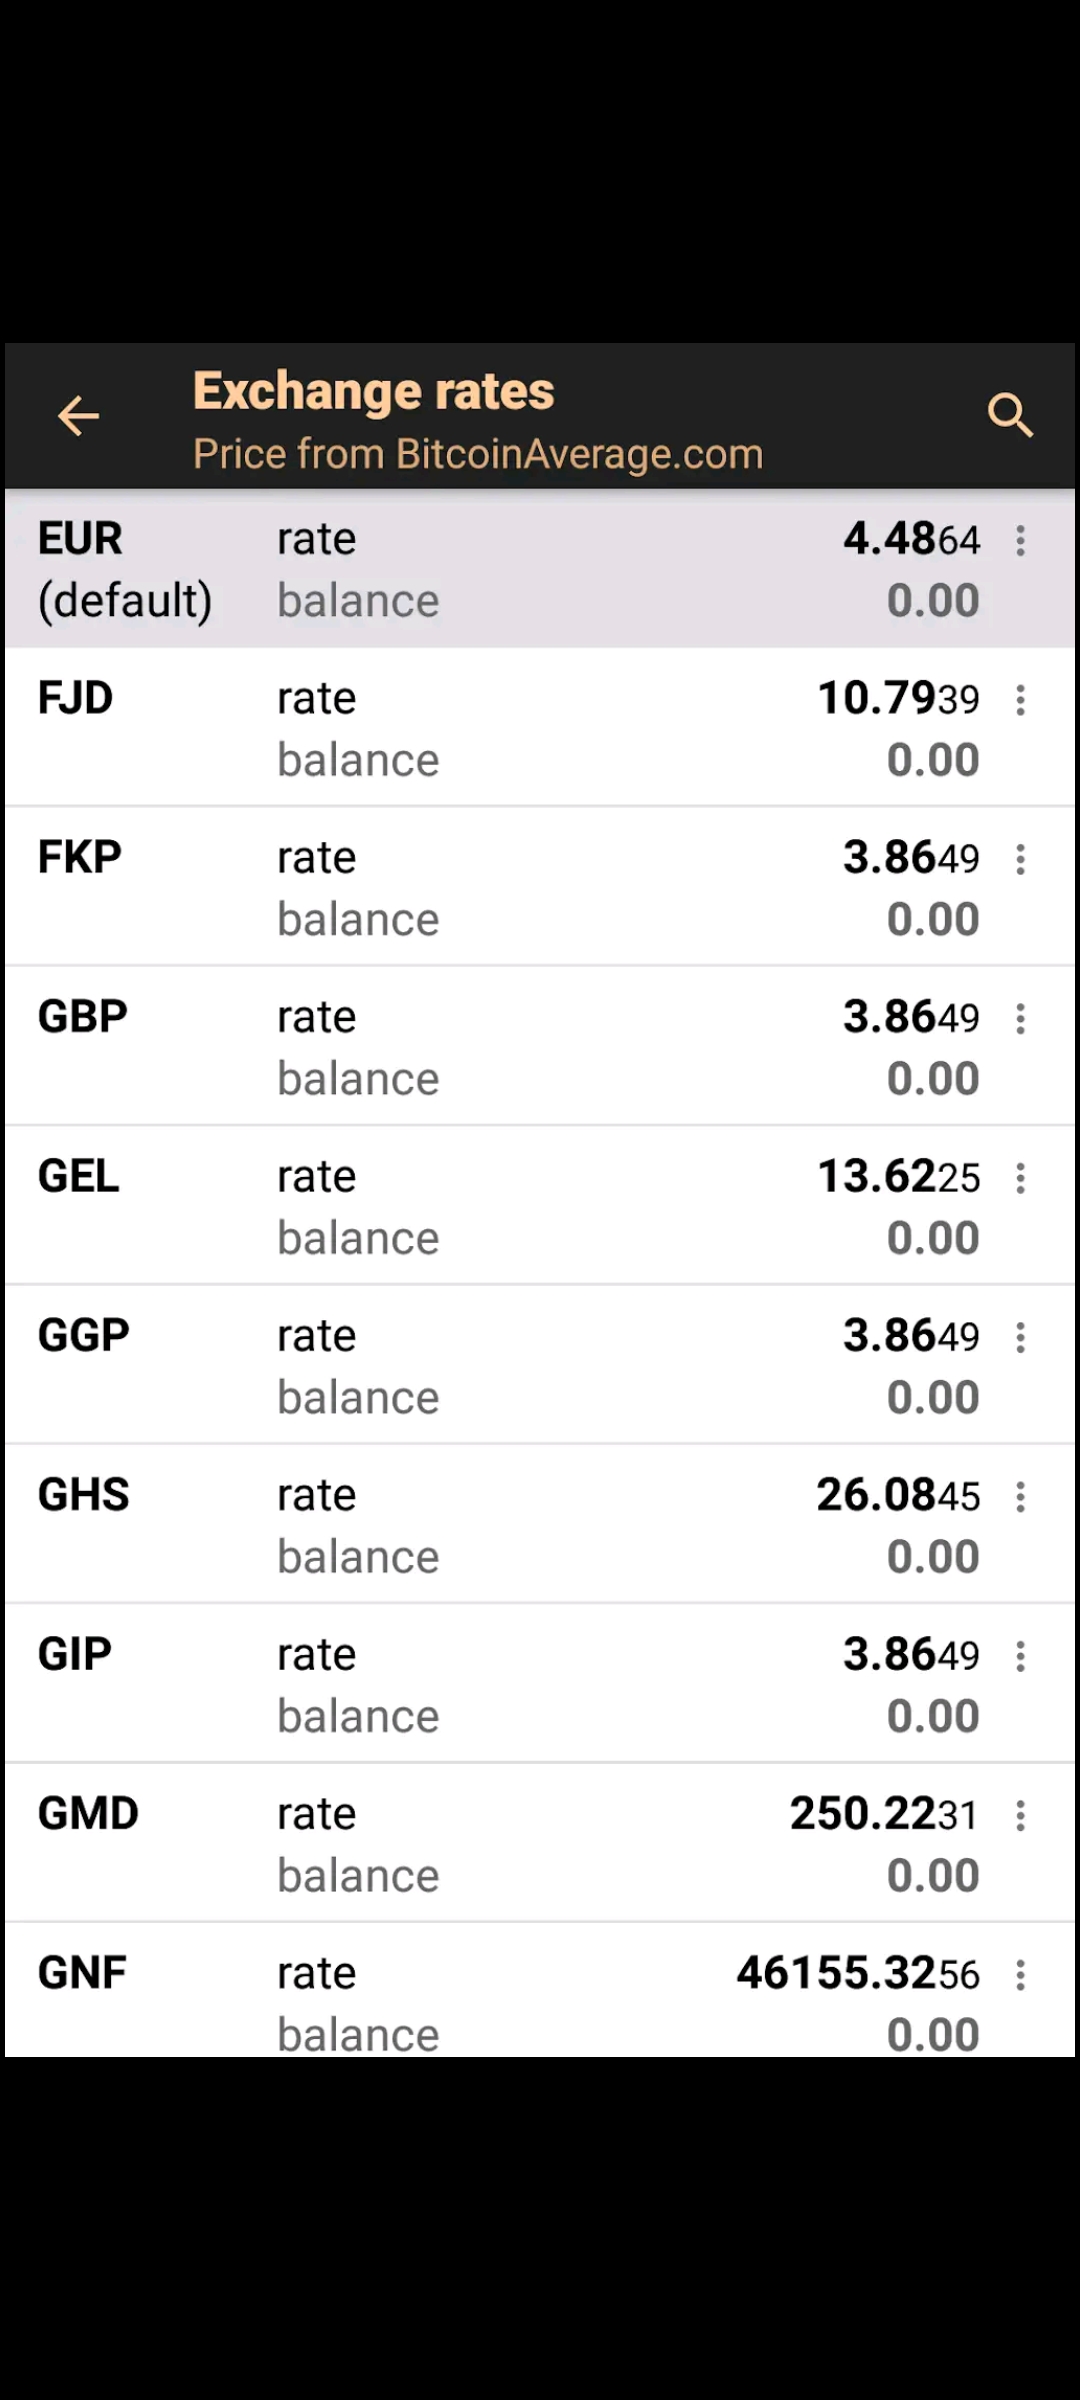Open the three-dot menu for GHS
Image resolution: width=1080 pixels, height=2400 pixels.
tap(1020, 1497)
